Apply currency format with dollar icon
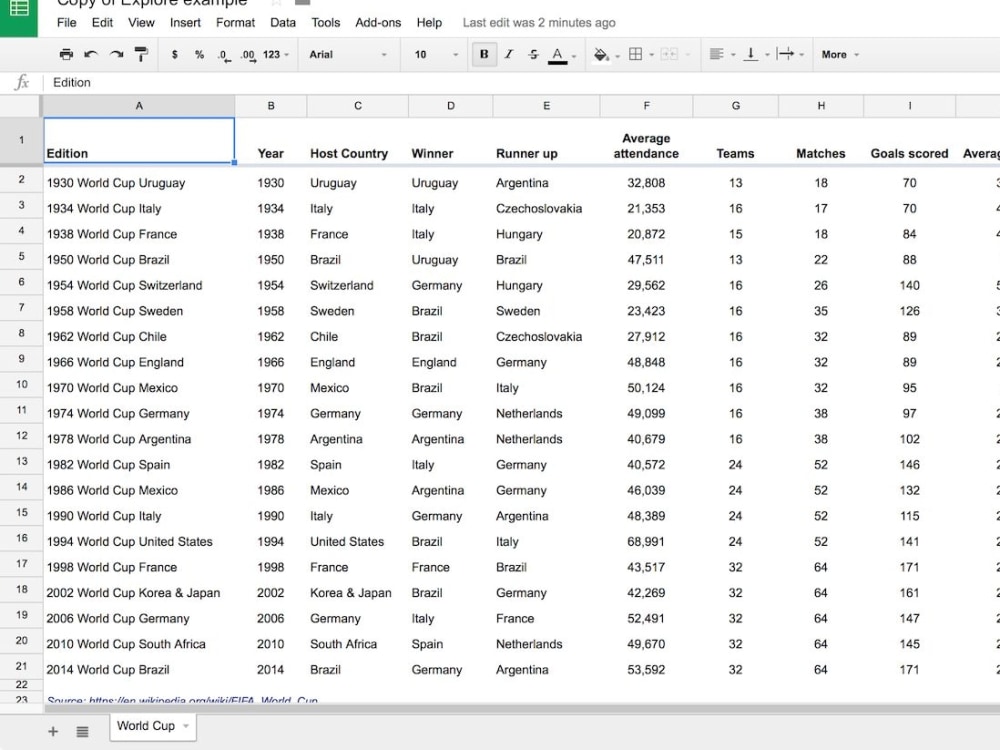The image size is (1000, 750). [x=174, y=55]
